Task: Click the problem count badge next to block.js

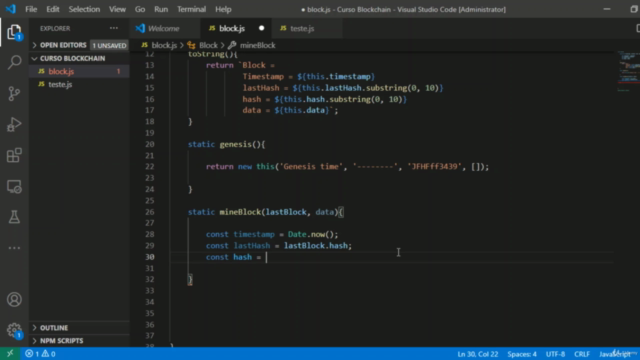Action: coord(118,71)
